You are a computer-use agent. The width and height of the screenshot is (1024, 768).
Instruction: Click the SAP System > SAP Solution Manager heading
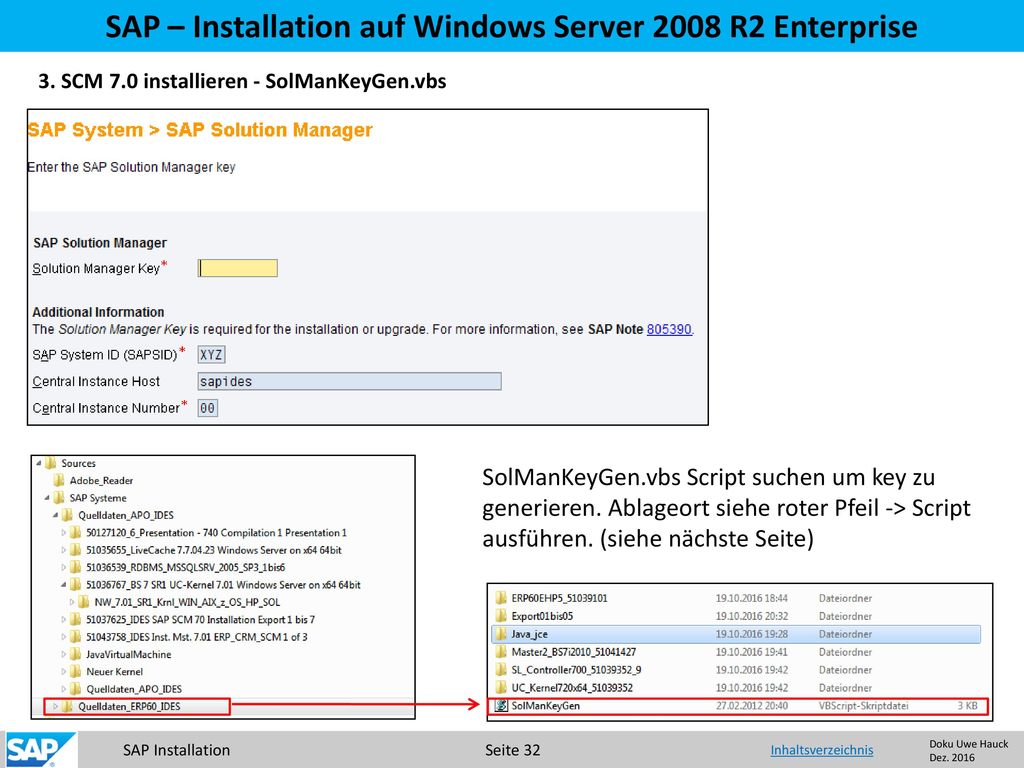200,130
